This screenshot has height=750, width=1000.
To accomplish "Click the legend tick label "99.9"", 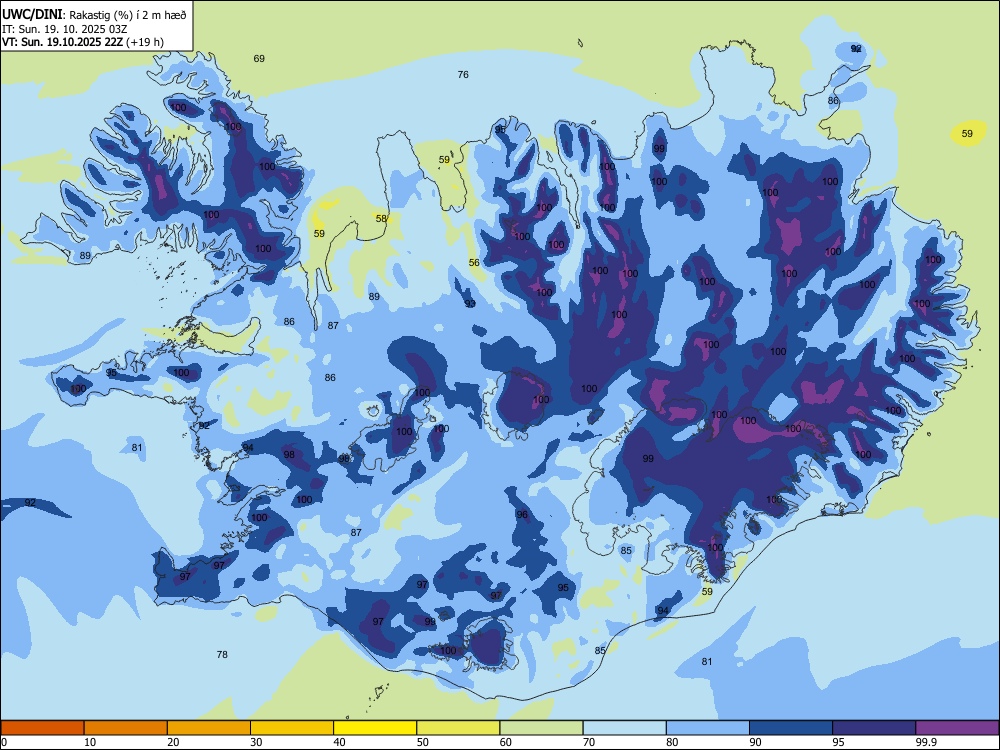I will click(x=925, y=742).
